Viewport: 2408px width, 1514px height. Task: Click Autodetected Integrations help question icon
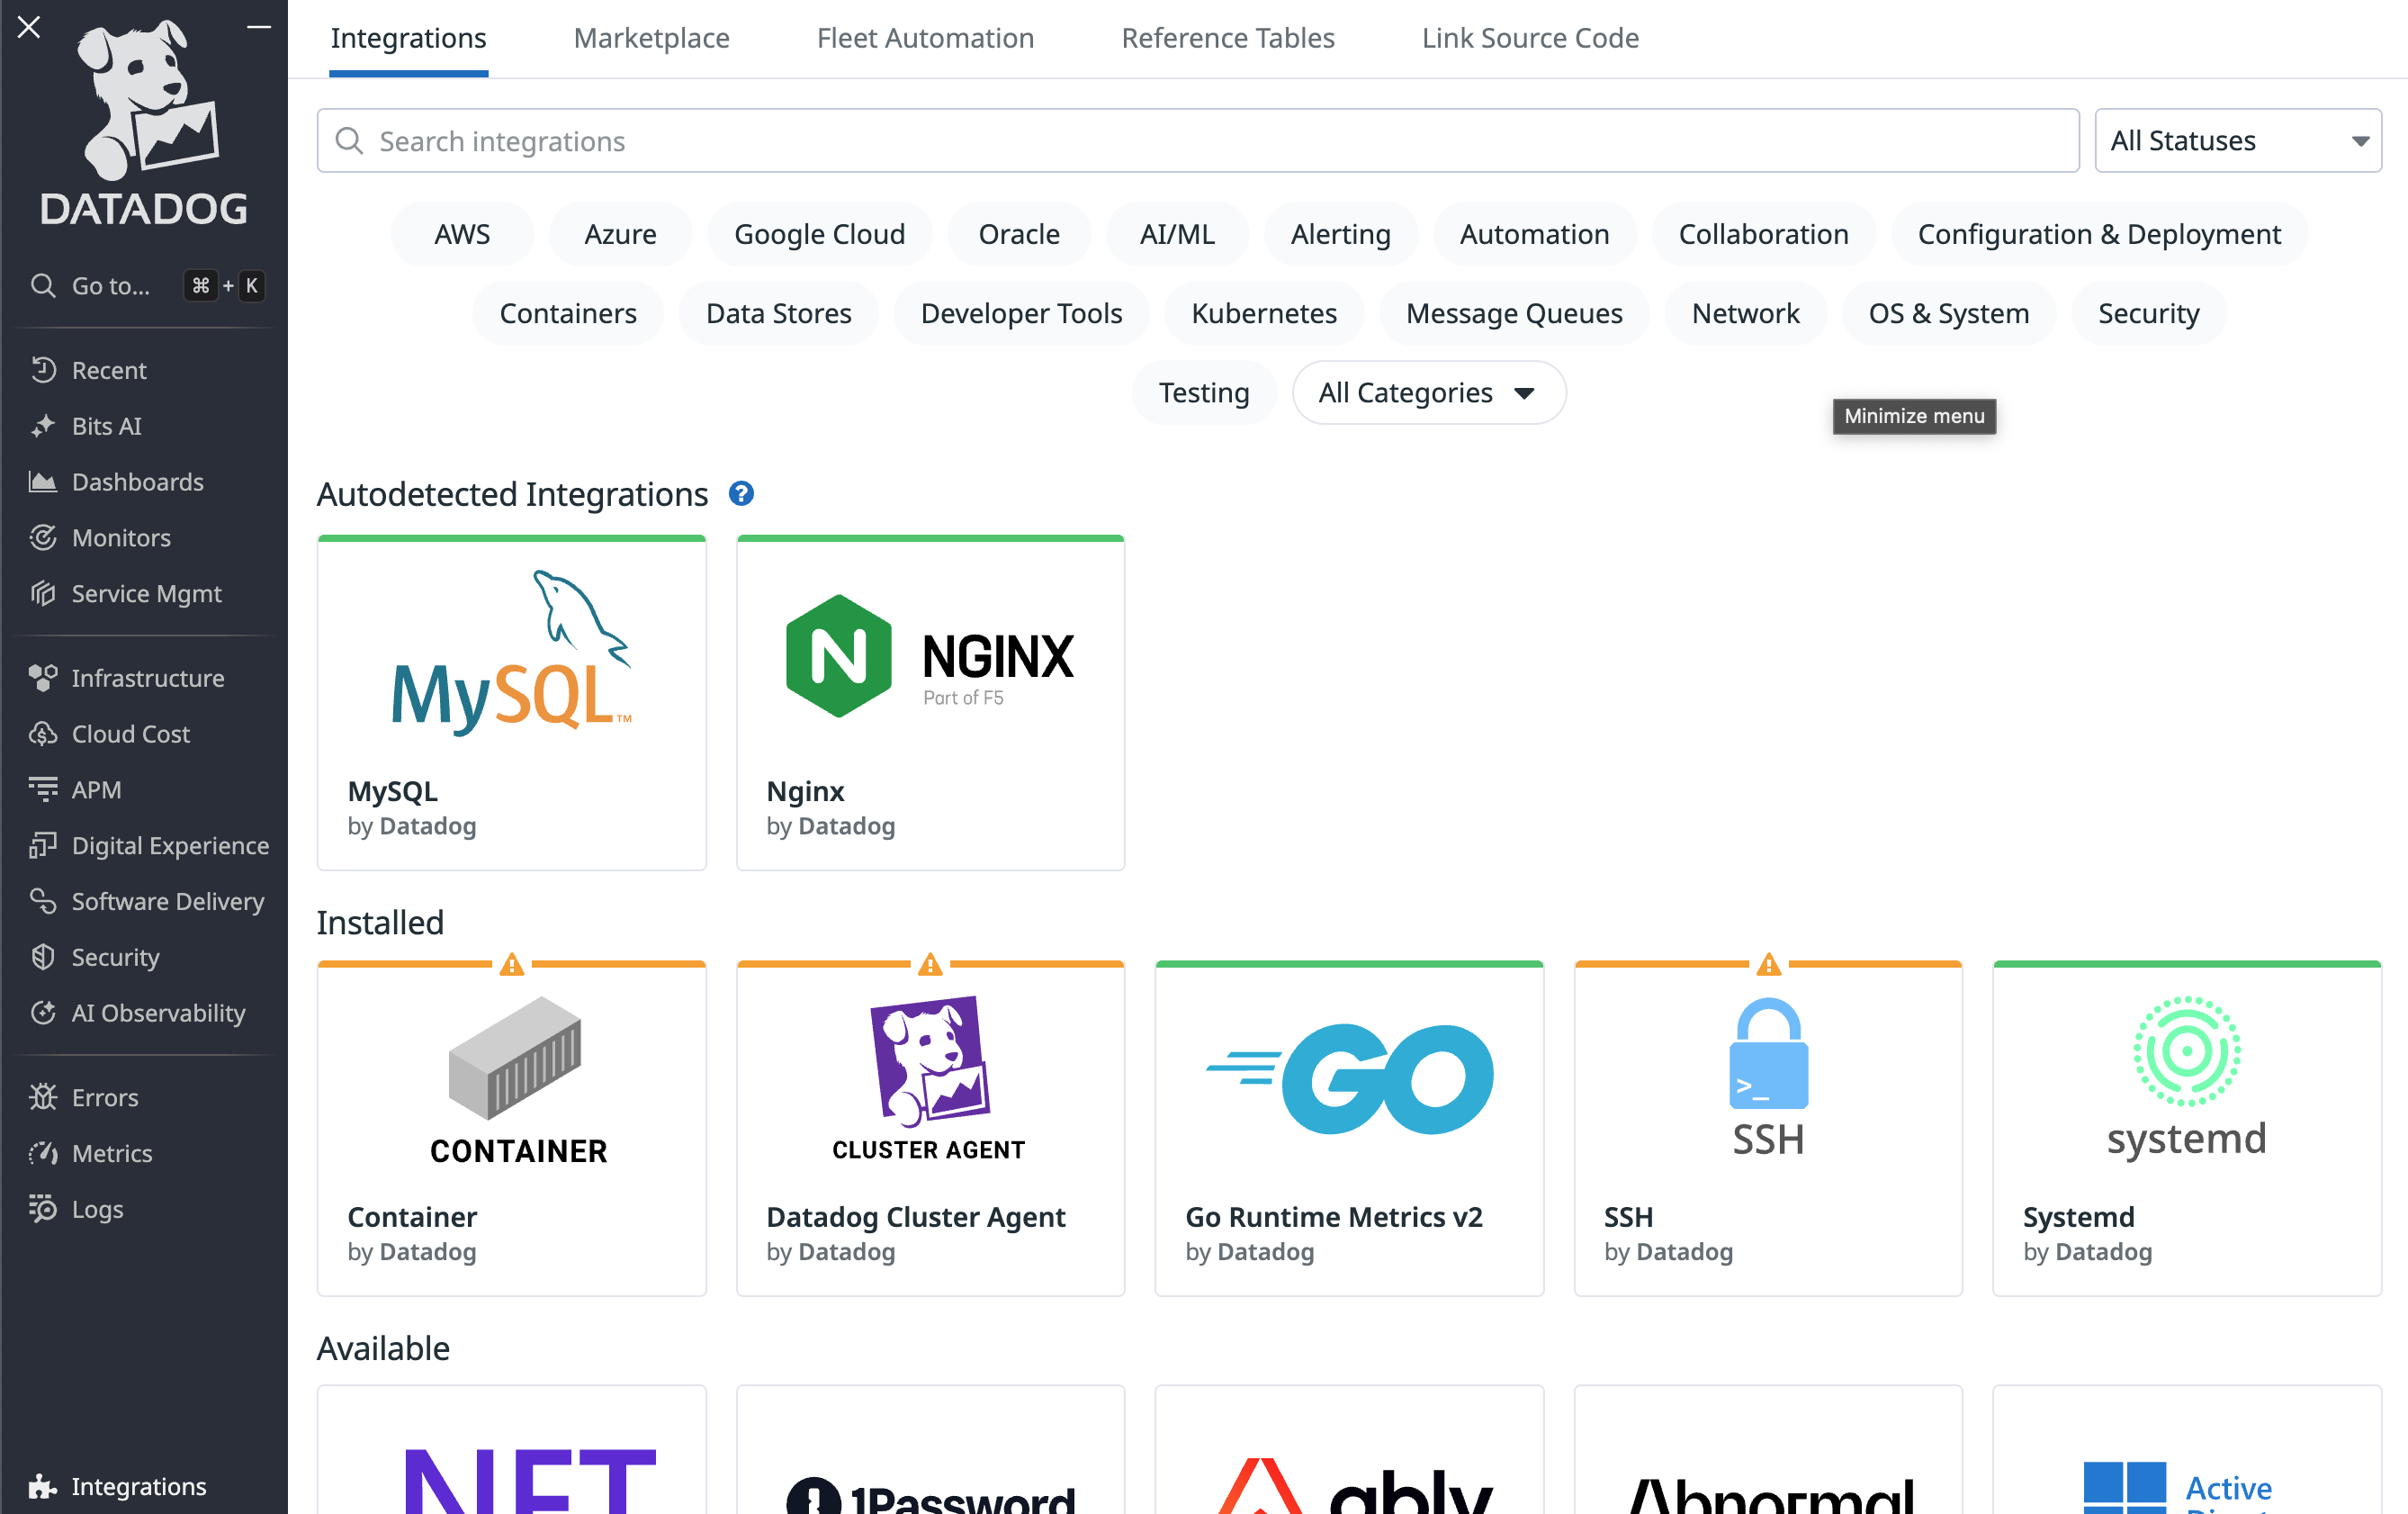pos(741,494)
